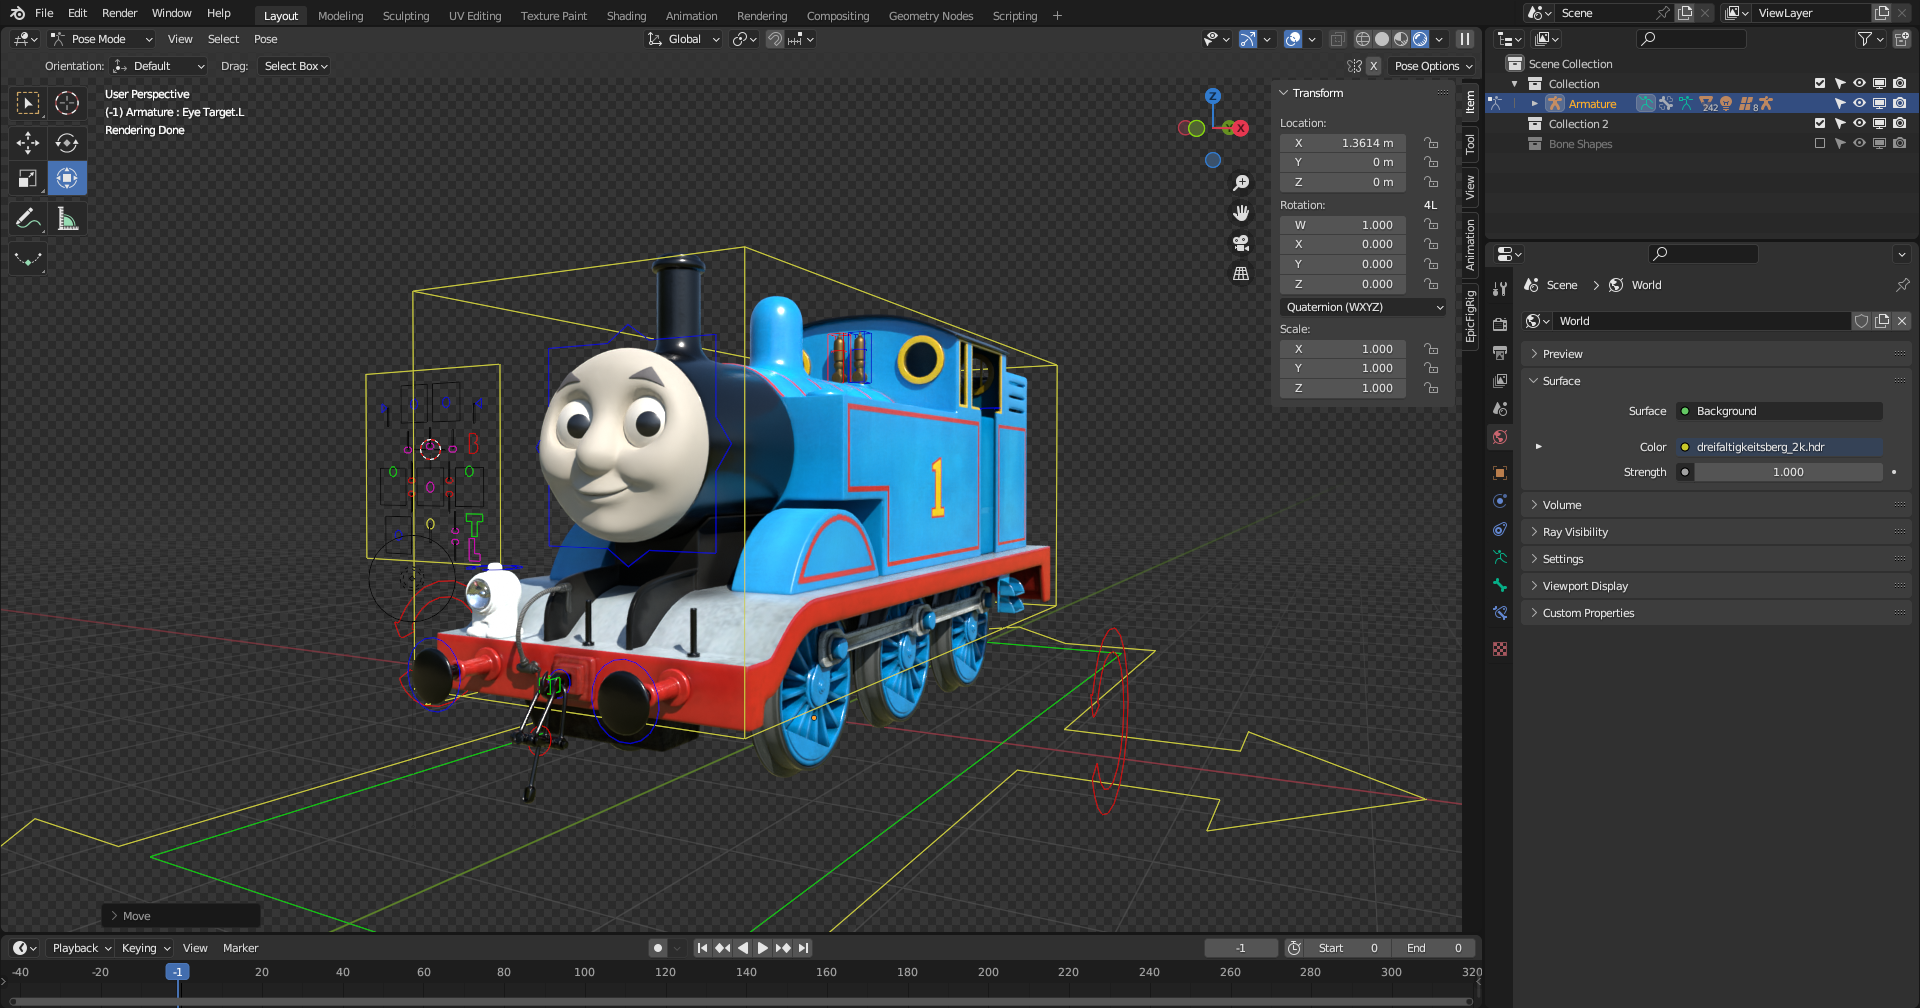Toggle Collection exclude checkbox
Screen dimensions: 1920x1008
point(1820,84)
